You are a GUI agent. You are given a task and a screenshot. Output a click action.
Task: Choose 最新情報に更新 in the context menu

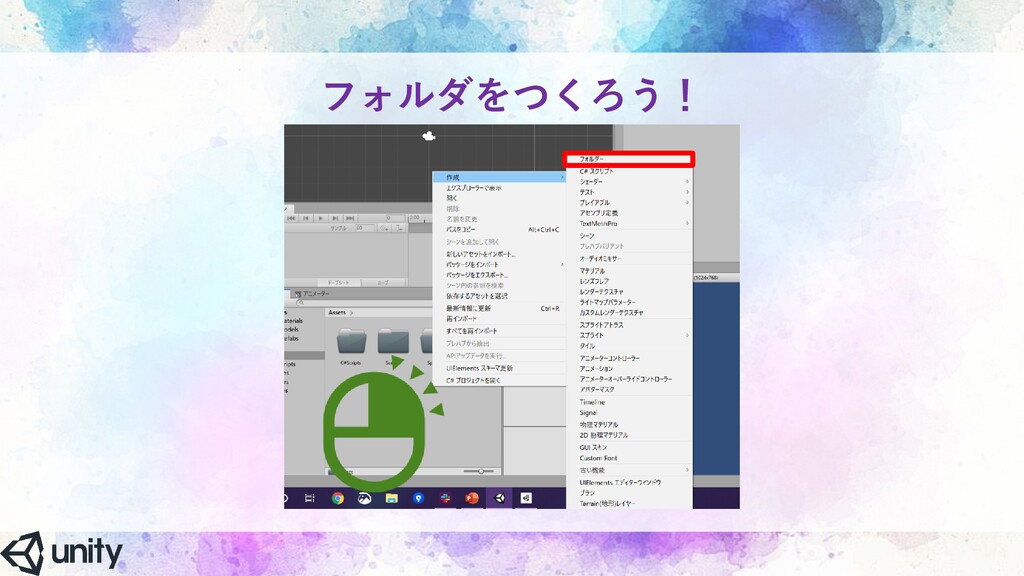[500, 308]
